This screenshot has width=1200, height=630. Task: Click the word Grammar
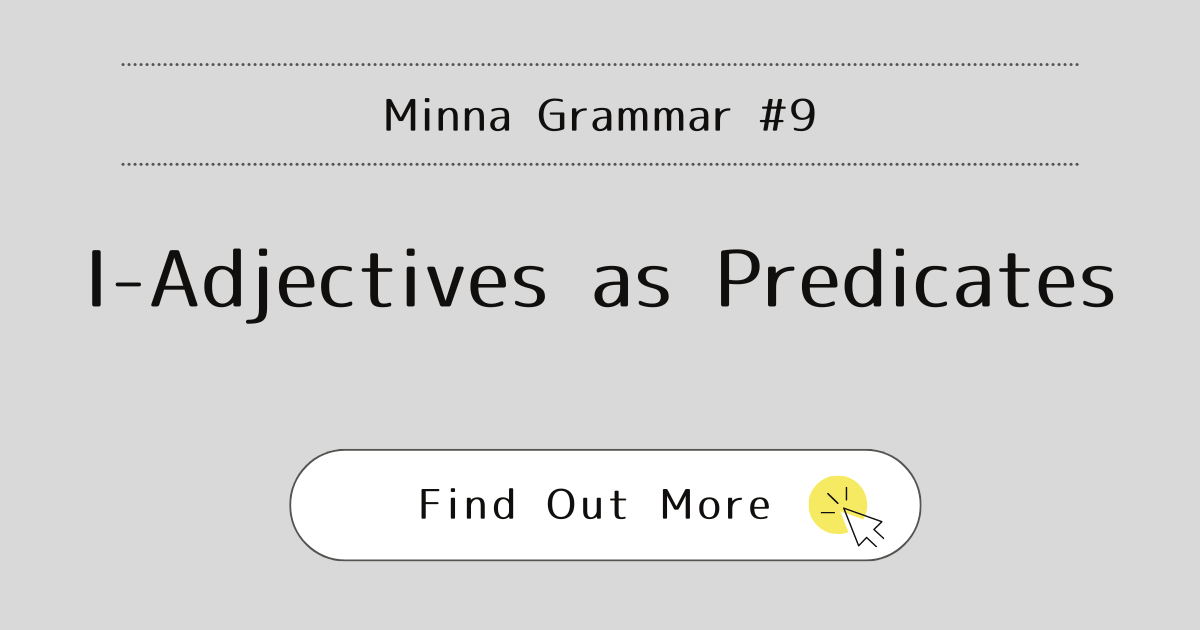pos(634,116)
